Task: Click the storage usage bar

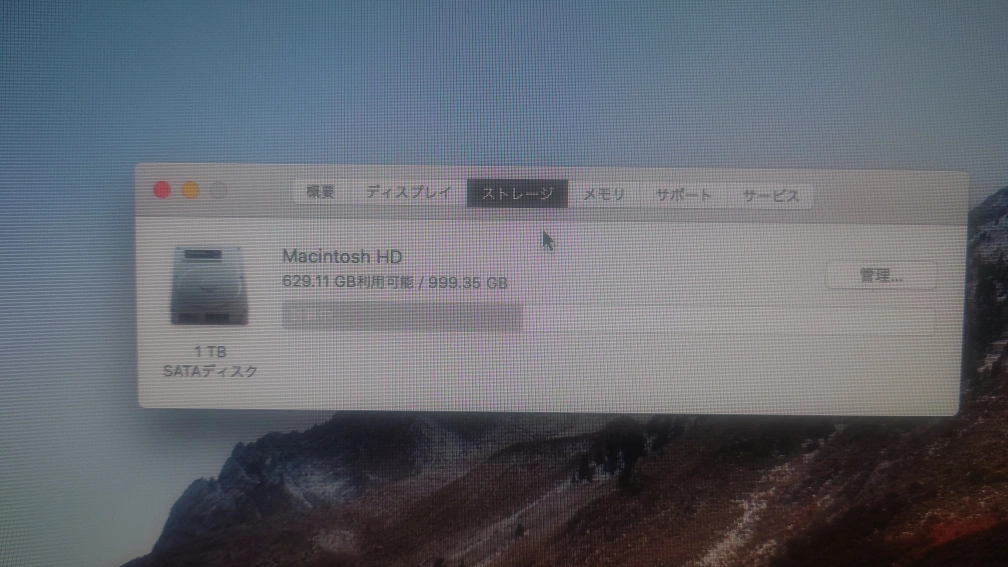Action: pos(608,318)
